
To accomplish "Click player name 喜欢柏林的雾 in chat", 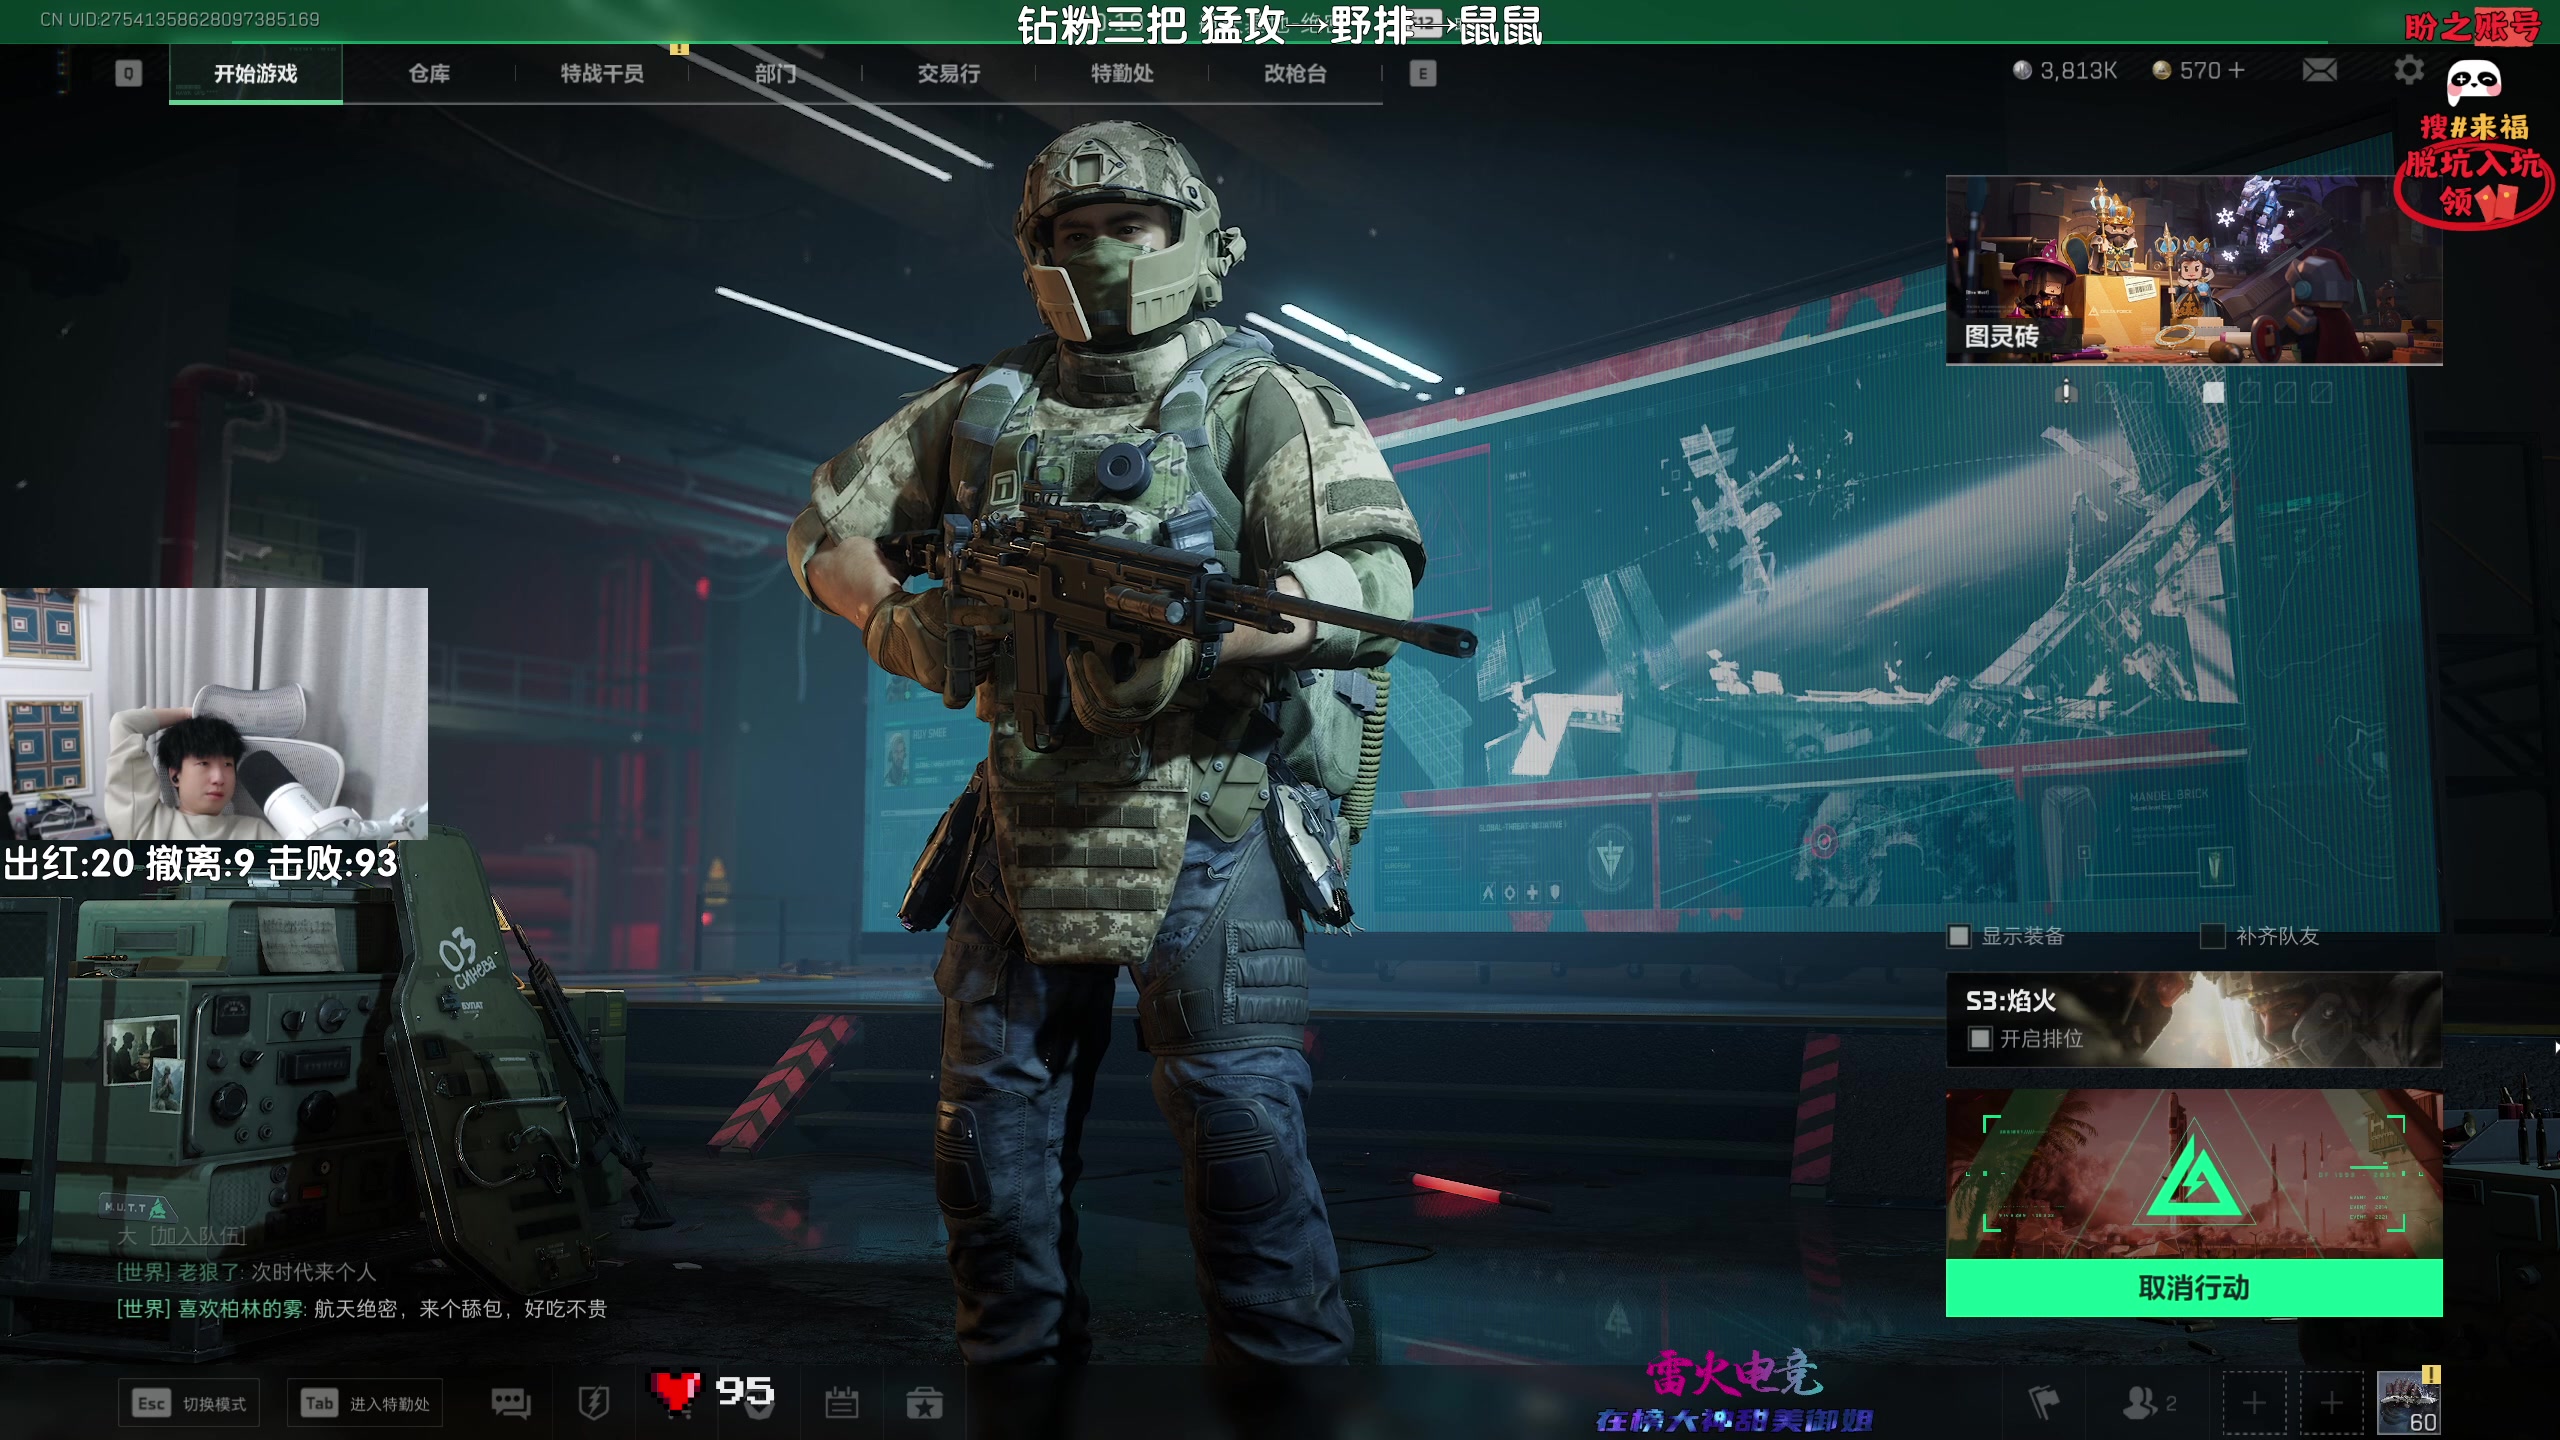I will (240, 1309).
